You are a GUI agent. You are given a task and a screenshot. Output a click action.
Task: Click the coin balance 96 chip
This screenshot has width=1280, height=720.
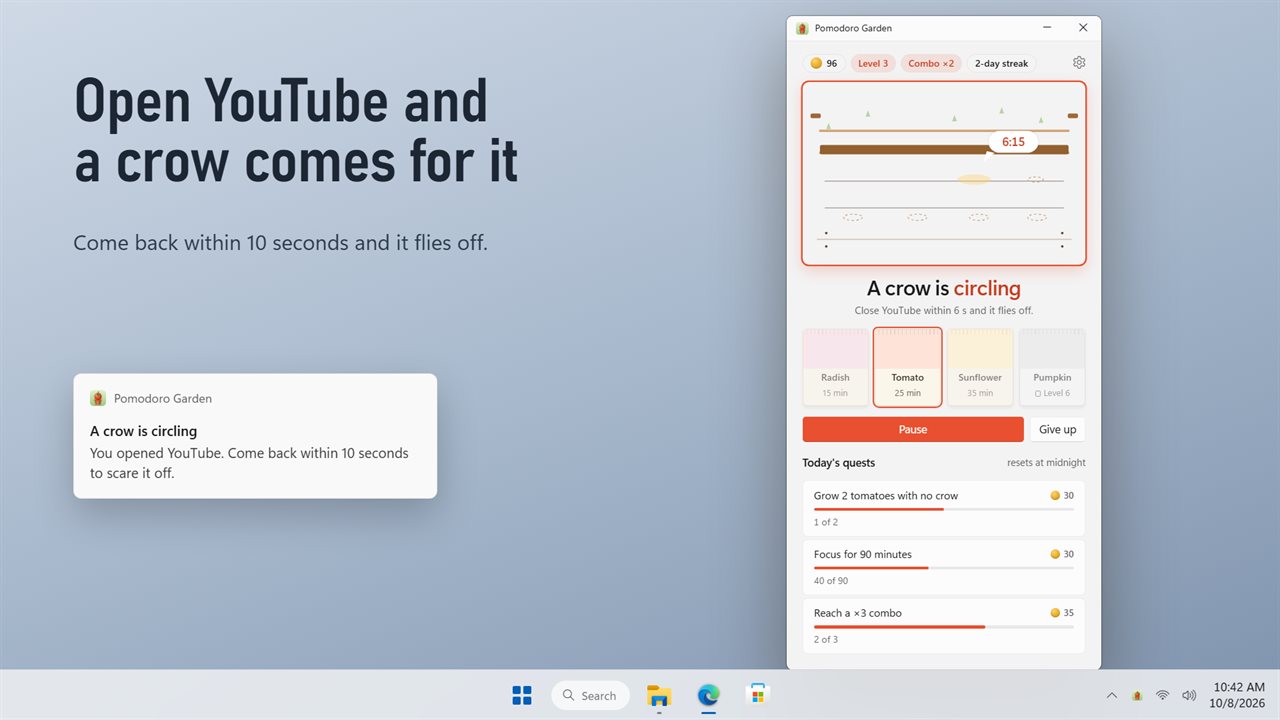point(824,63)
